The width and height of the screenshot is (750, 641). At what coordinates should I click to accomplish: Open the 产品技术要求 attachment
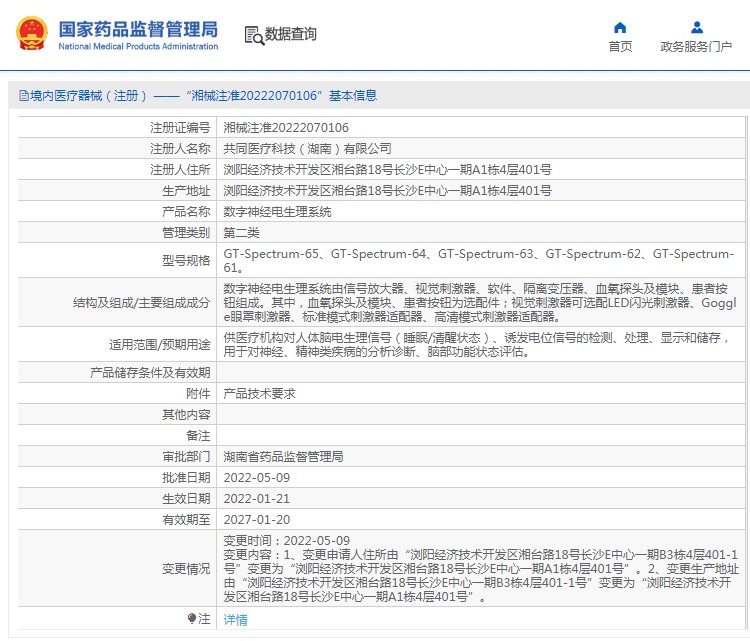point(259,394)
